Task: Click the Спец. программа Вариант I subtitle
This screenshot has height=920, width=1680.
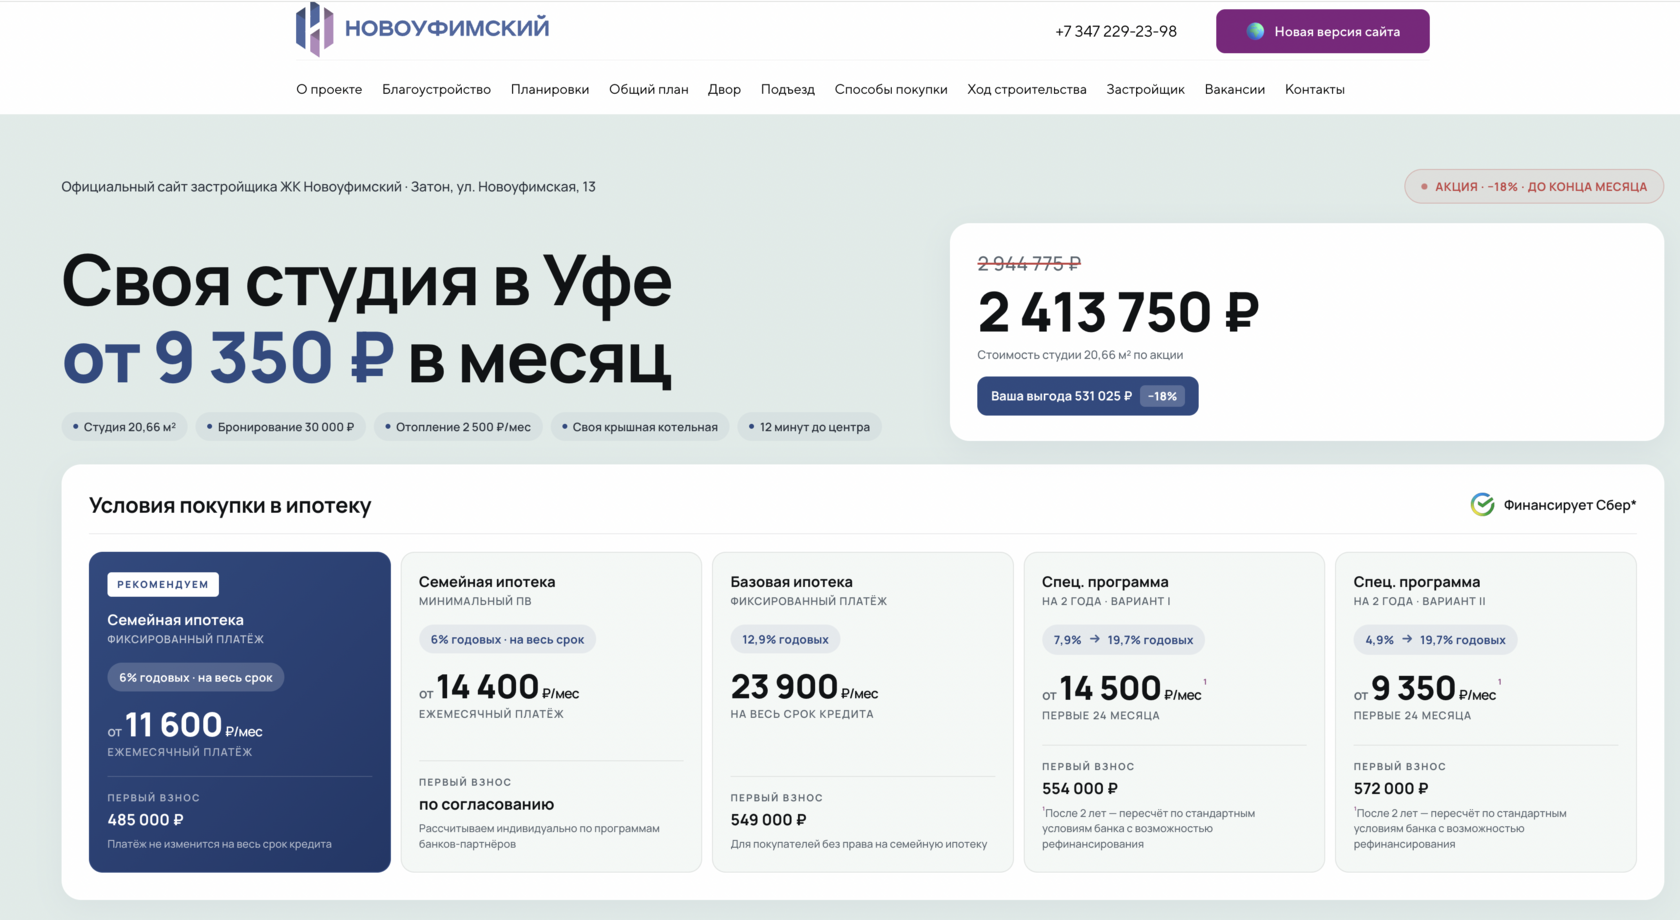Action: point(1106,601)
